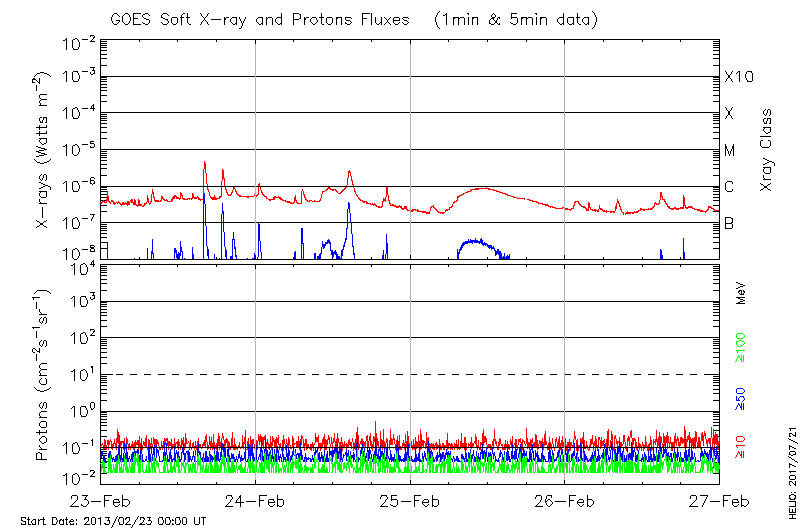Image resolution: width=800 pixels, height=530 pixels.
Task: Click the 'Xray Class' vertical axis title
Action: [x=767, y=150]
